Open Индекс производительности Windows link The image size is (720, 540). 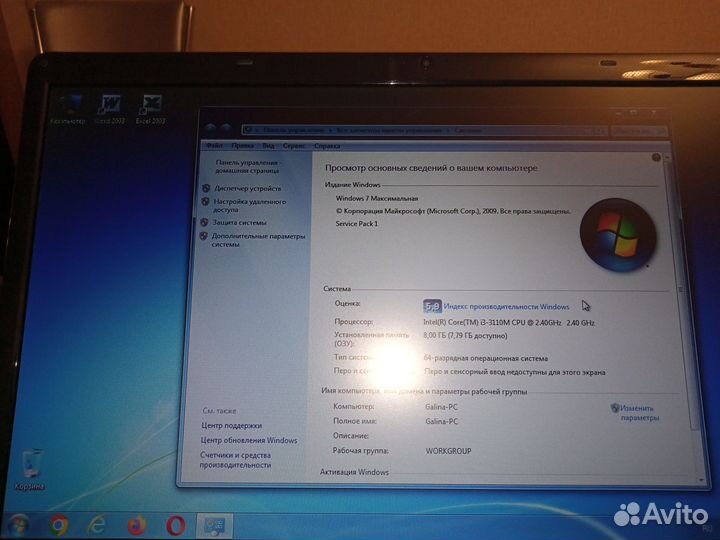506,306
